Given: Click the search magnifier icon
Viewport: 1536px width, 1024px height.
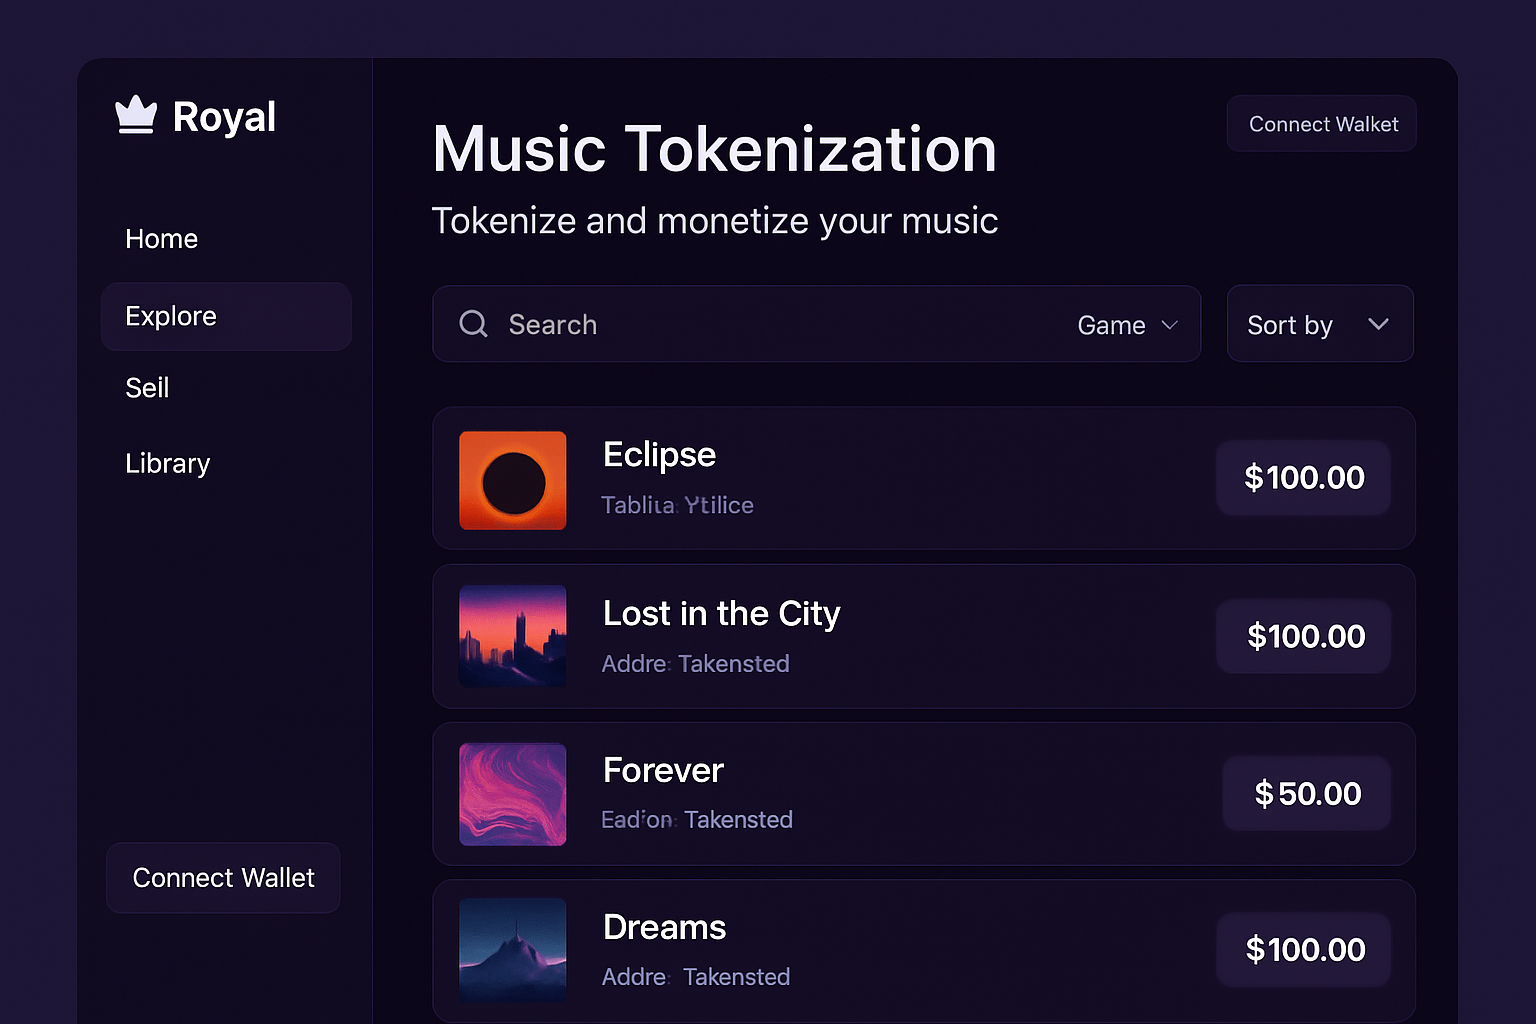Looking at the screenshot, I should [x=473, y=324].
